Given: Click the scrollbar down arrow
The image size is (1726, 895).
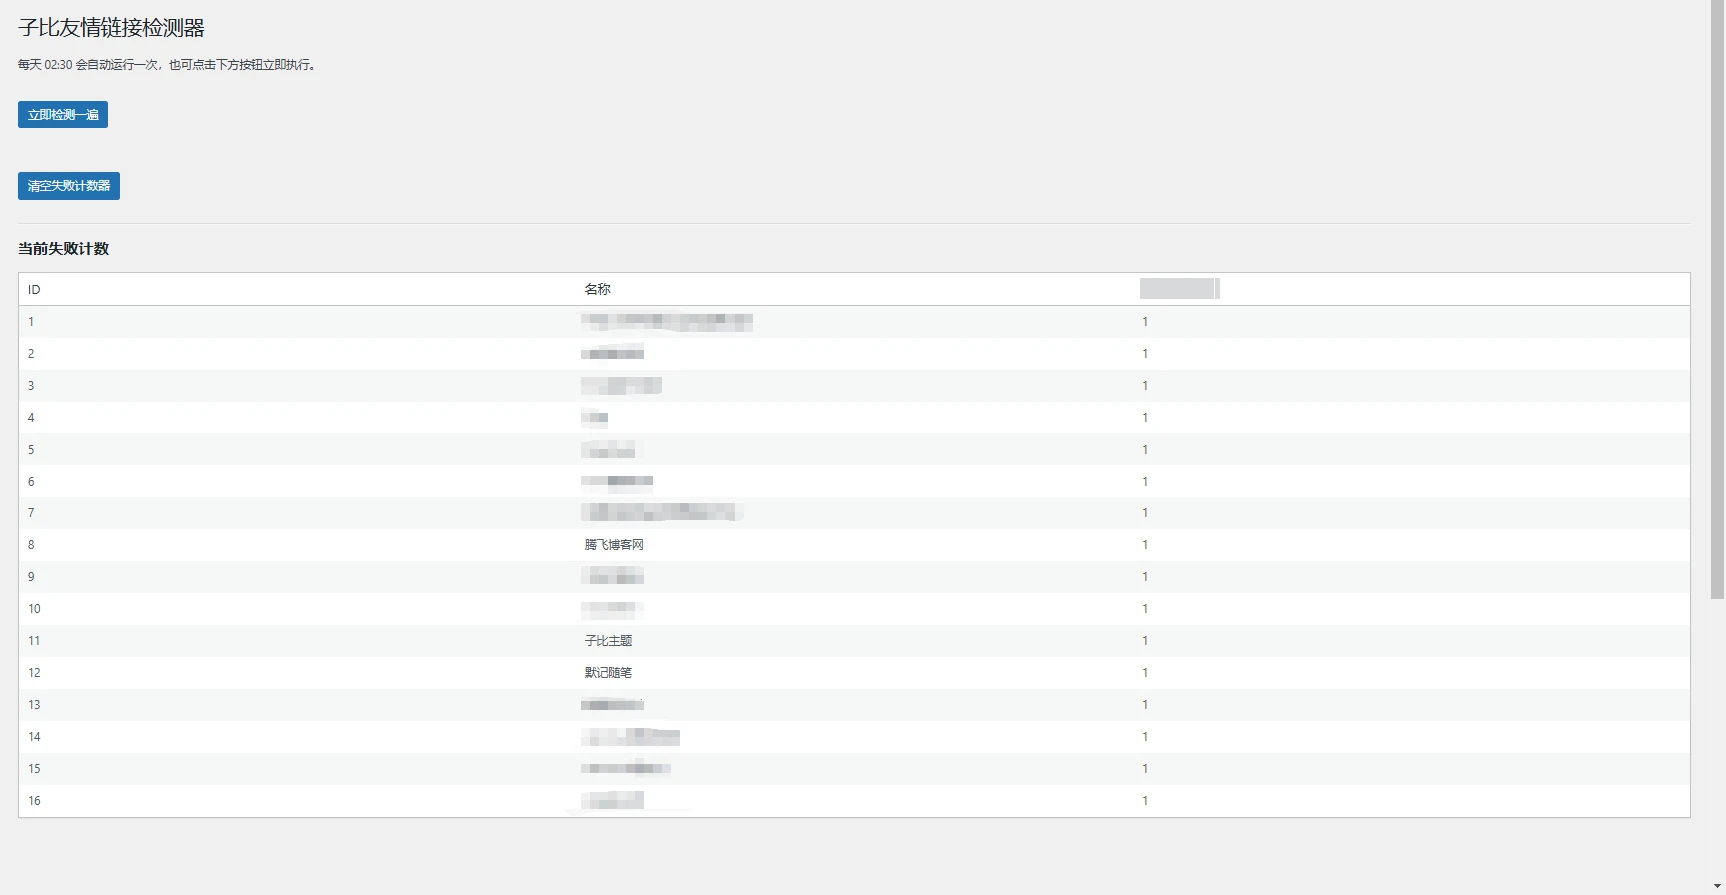Looking at the screenshot, I should 1717,887.
